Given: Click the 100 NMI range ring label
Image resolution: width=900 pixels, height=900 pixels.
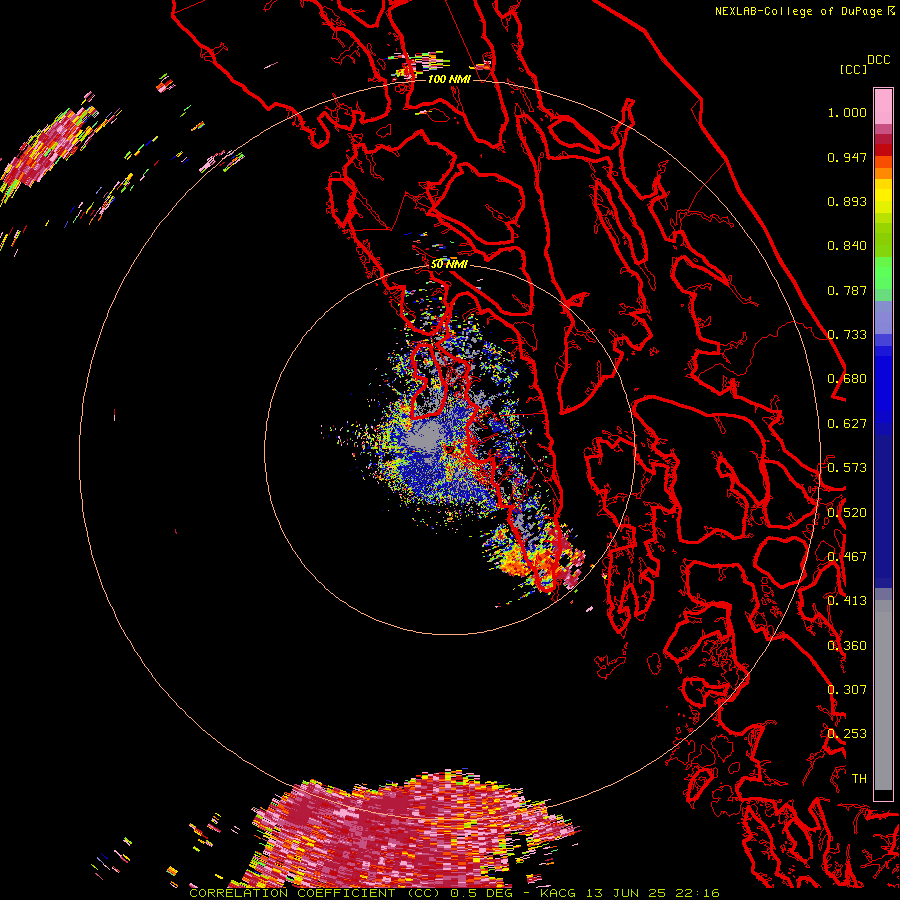Looking at the screenshot, I should (x=449, y=79).
